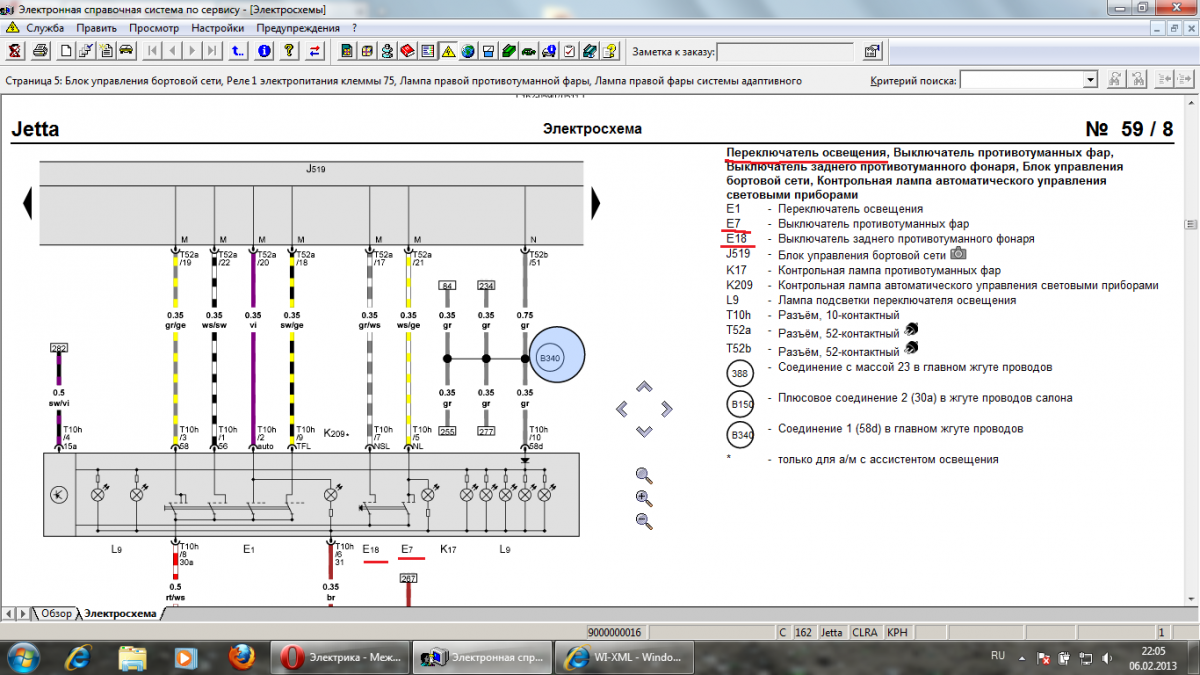
Task: Follow the wire reference box 84
Action: (447, 287)
